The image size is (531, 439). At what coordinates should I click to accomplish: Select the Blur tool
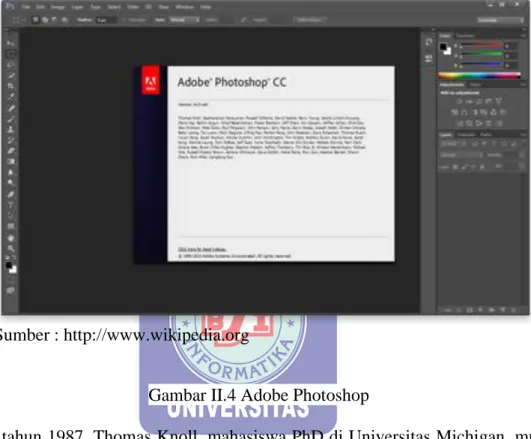pyautogui.click(x=10, y=172)
